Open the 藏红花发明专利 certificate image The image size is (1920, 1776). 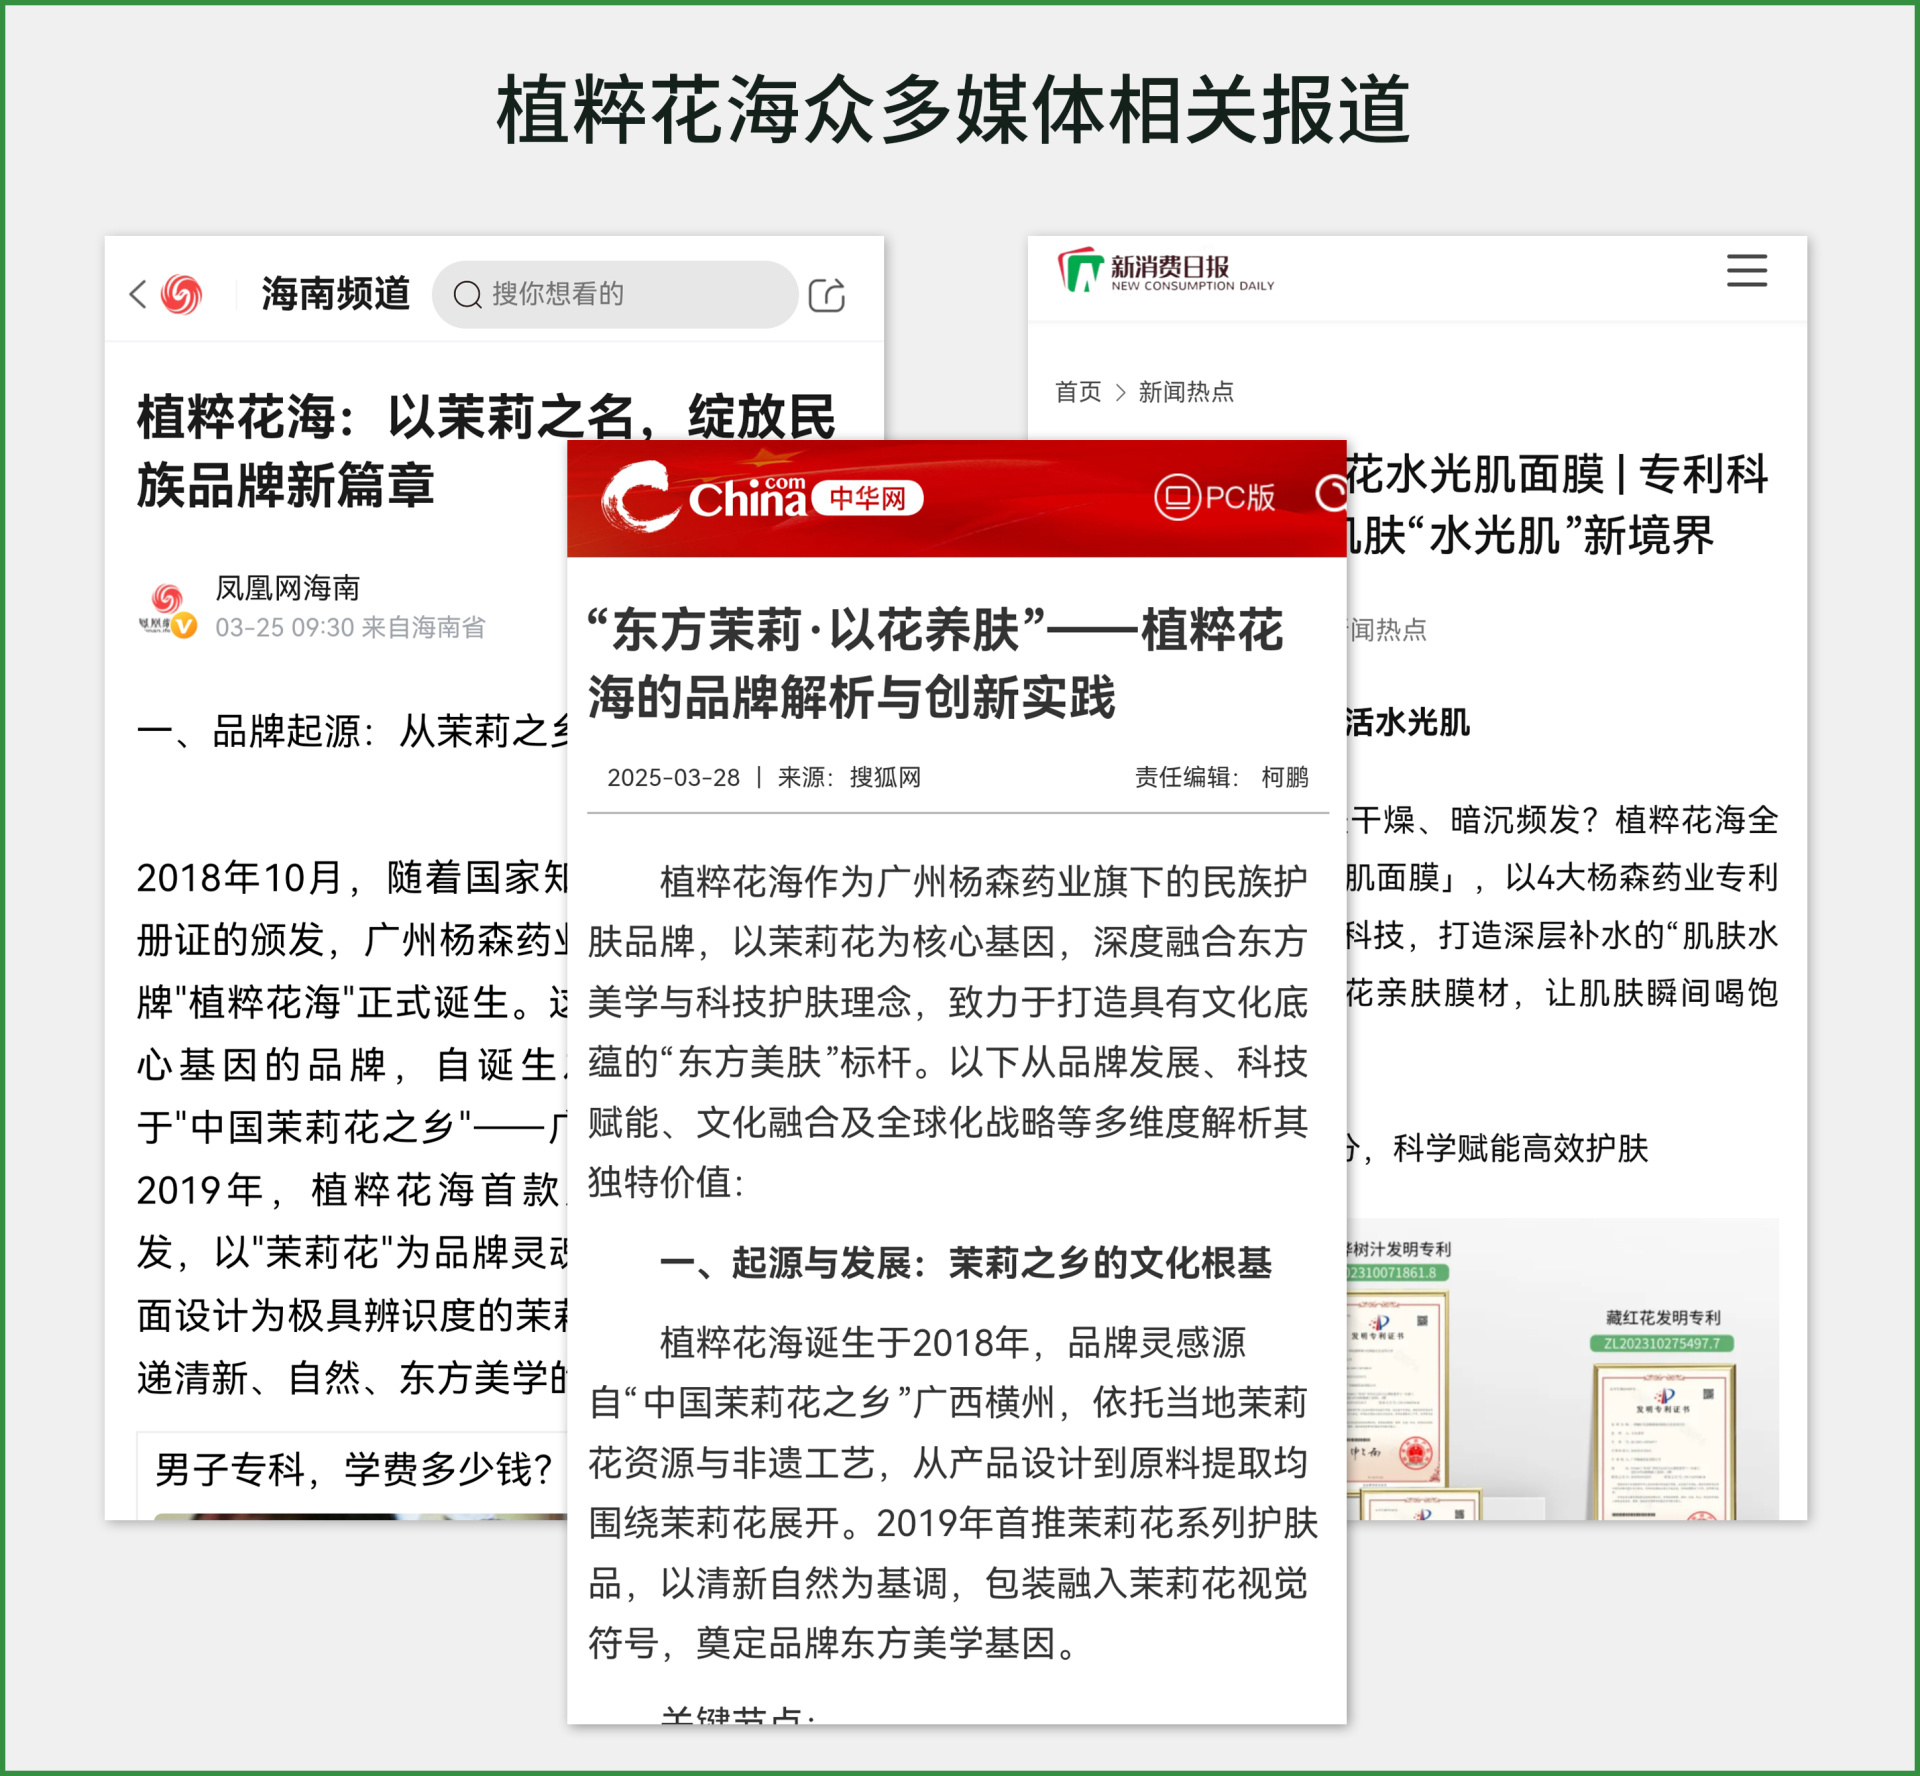click(1664, 1440)
